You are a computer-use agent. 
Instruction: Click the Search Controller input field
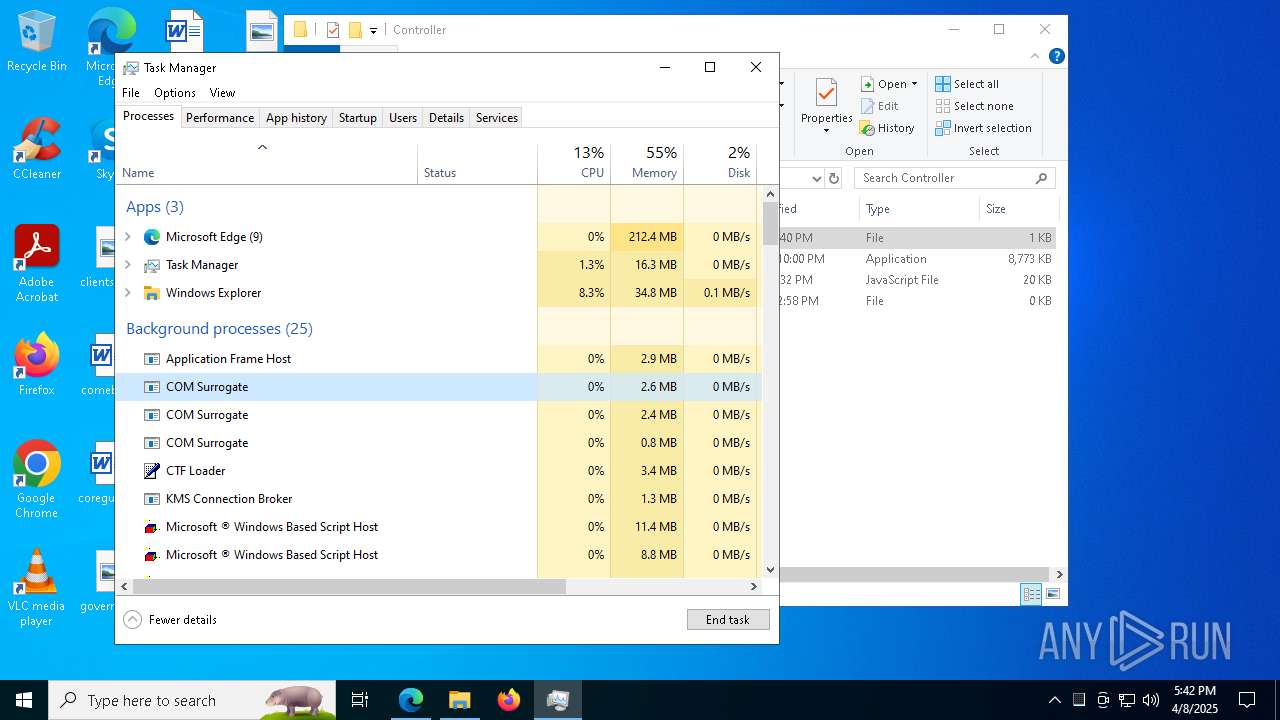tap(955, 178)
